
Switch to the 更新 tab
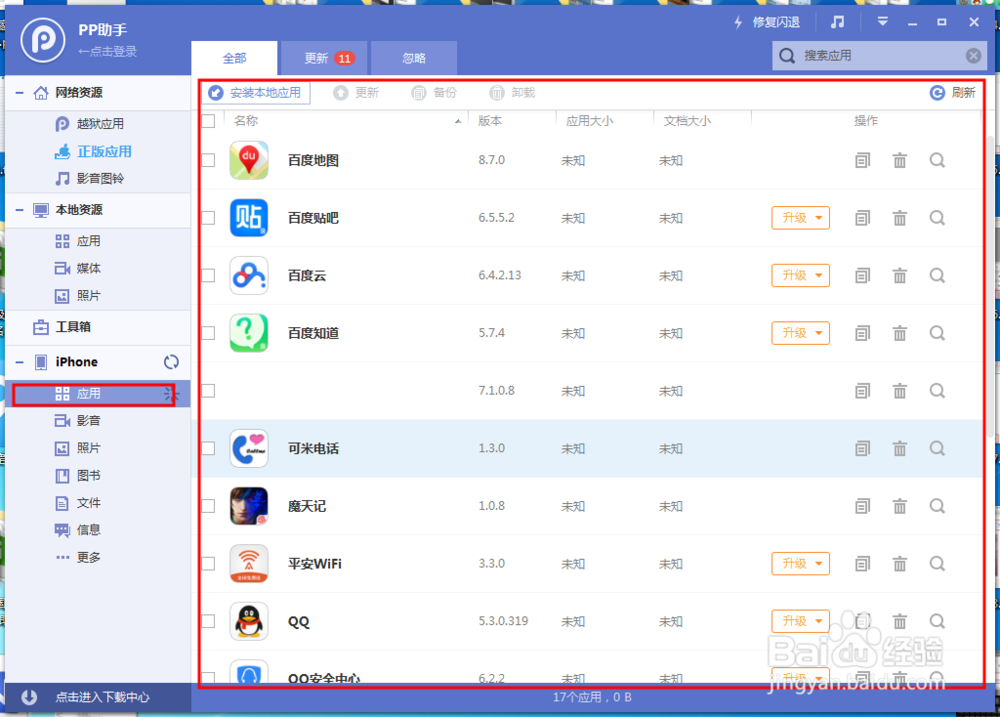point(324,58)
